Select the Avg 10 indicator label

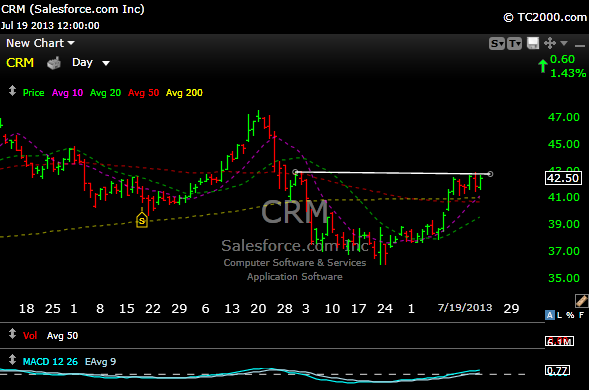(67, 93)
